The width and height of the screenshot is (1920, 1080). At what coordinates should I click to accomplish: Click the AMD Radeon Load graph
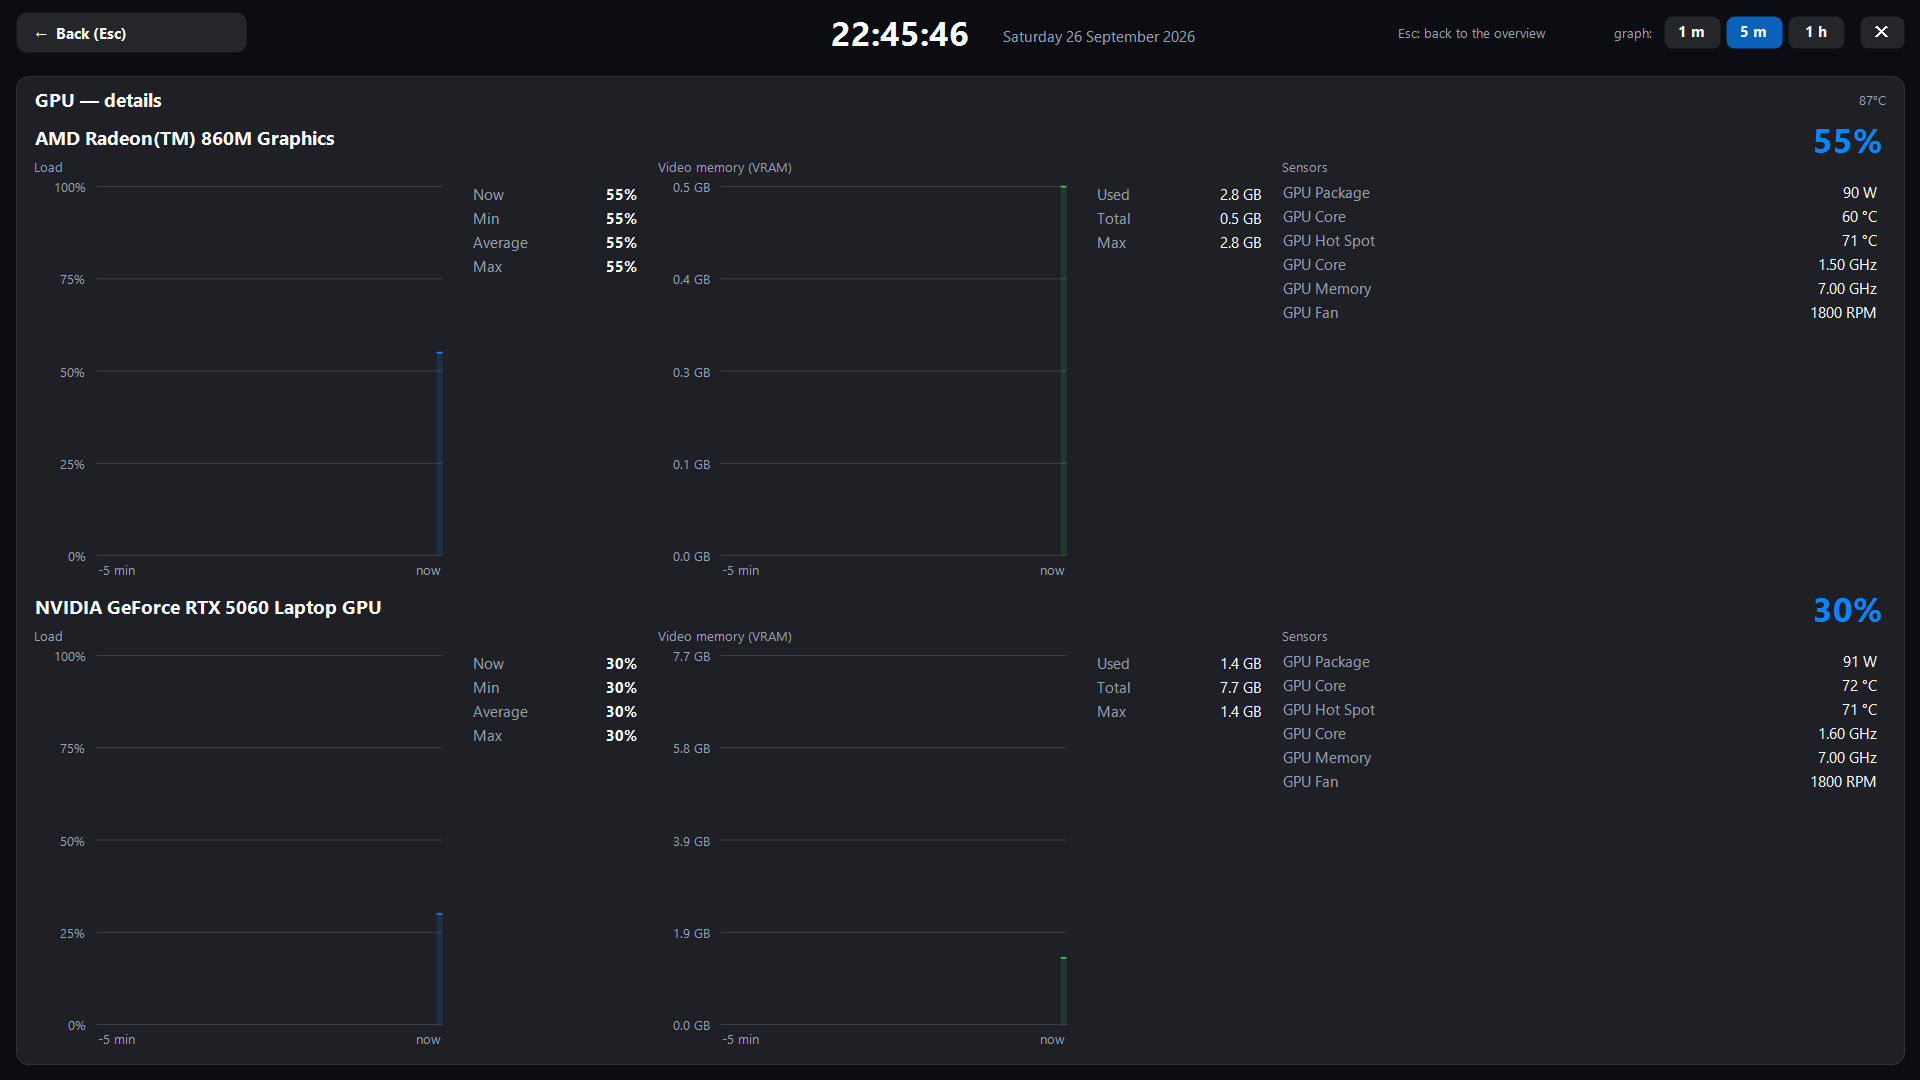pyautogui.click(x=269, y=371)
